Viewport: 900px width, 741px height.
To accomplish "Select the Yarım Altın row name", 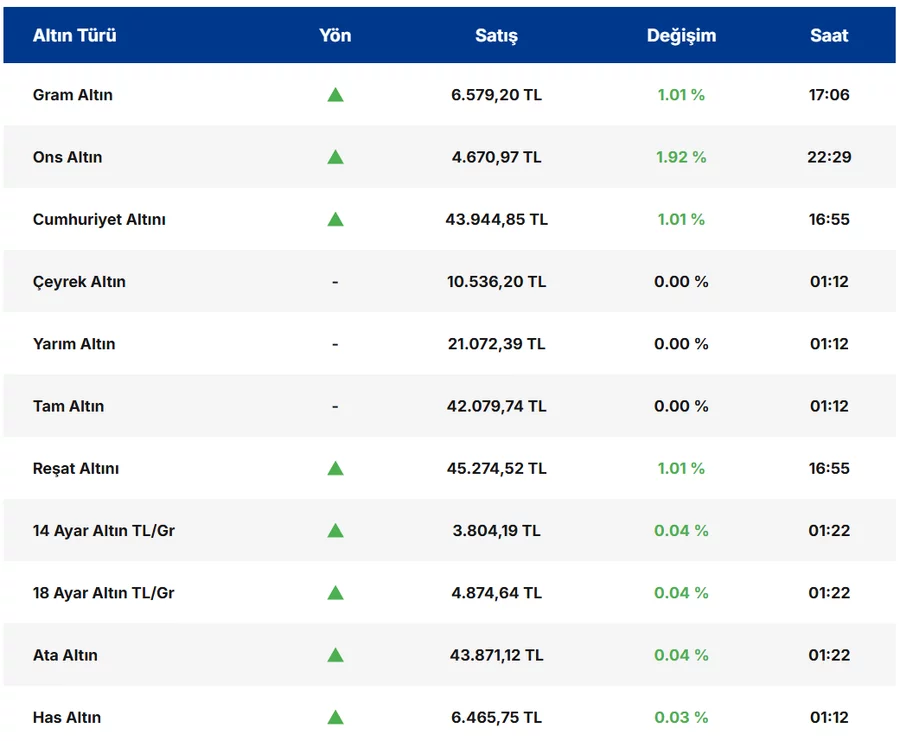I will coord(74,344).
